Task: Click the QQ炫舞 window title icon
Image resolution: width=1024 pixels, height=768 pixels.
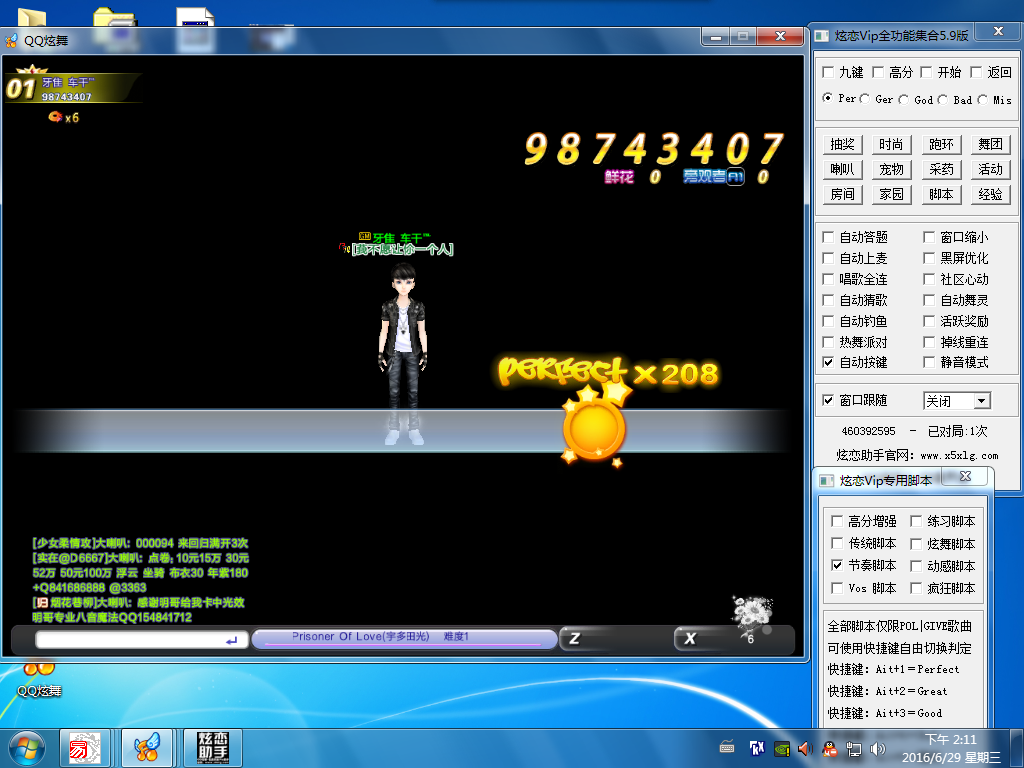Action: (12, 41)
